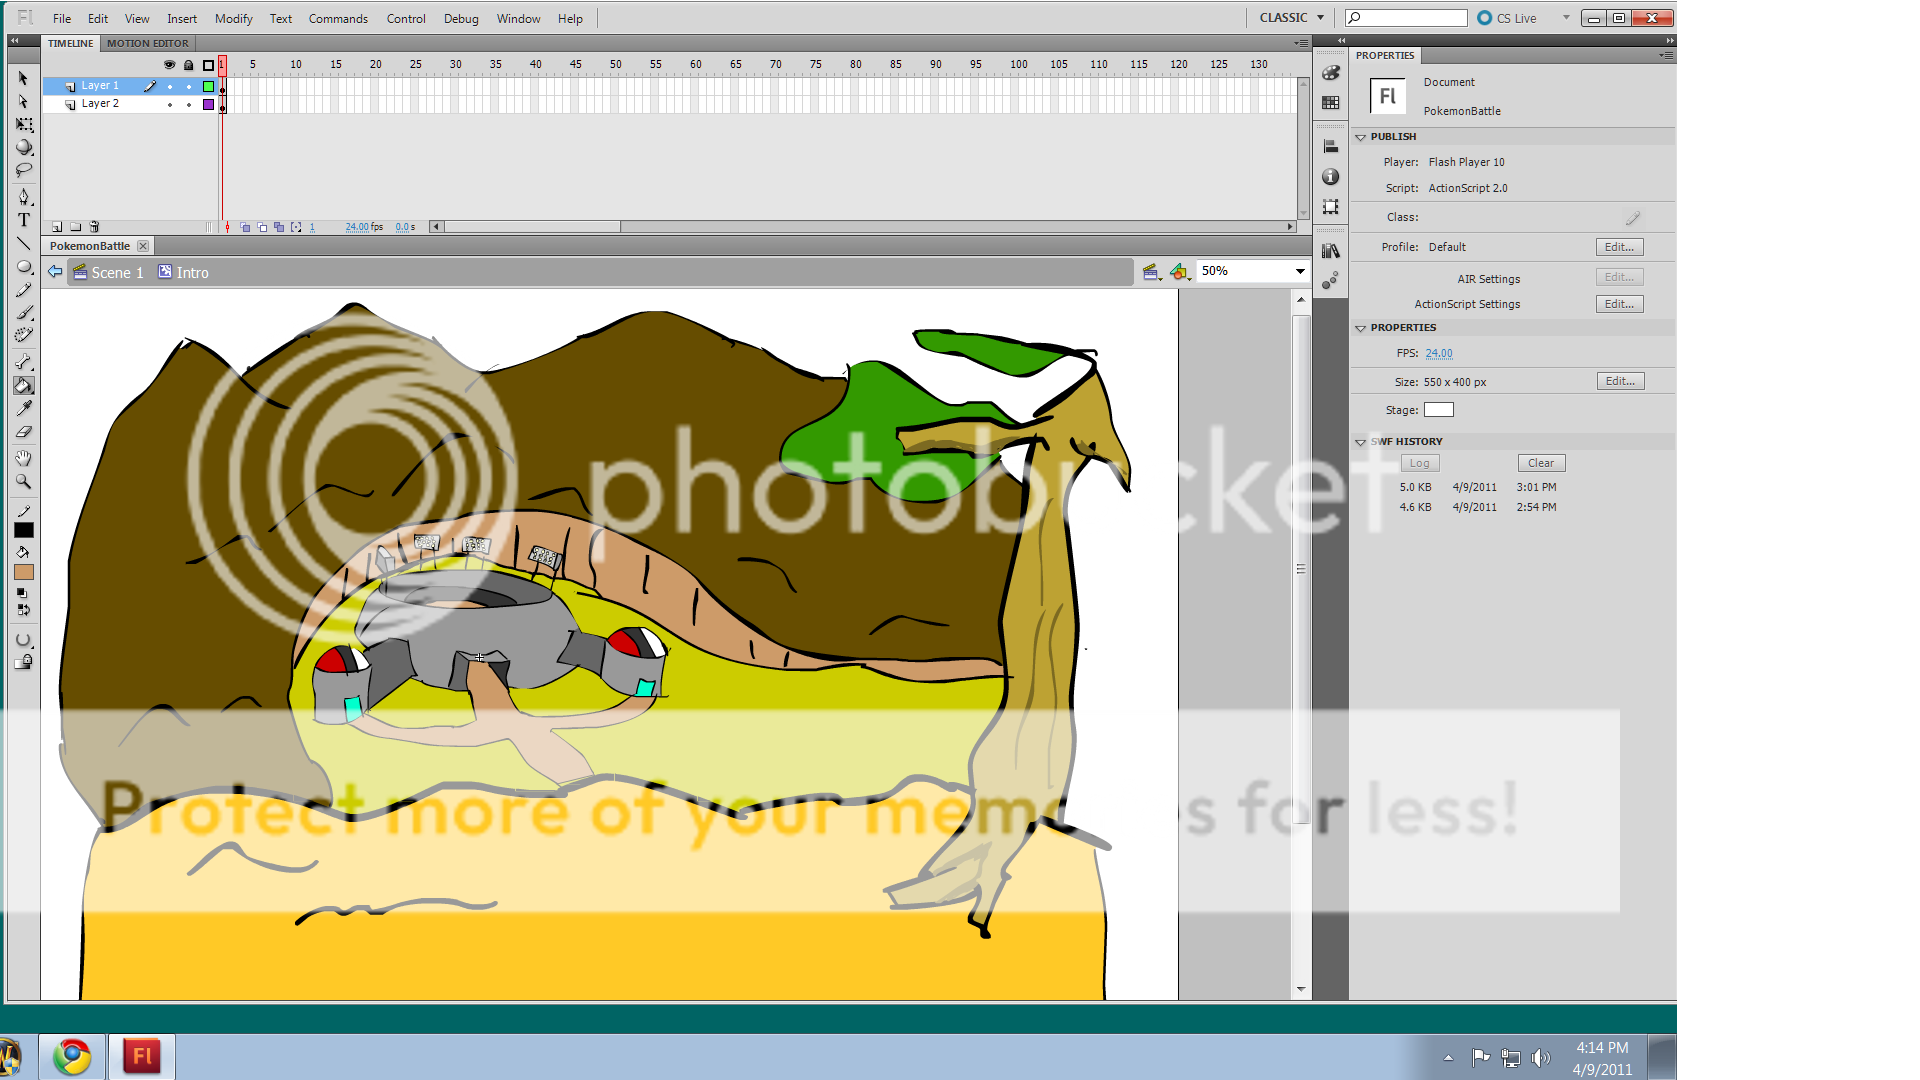Open the Window menu
1920x1080 pixels.
tap(518, 18)
